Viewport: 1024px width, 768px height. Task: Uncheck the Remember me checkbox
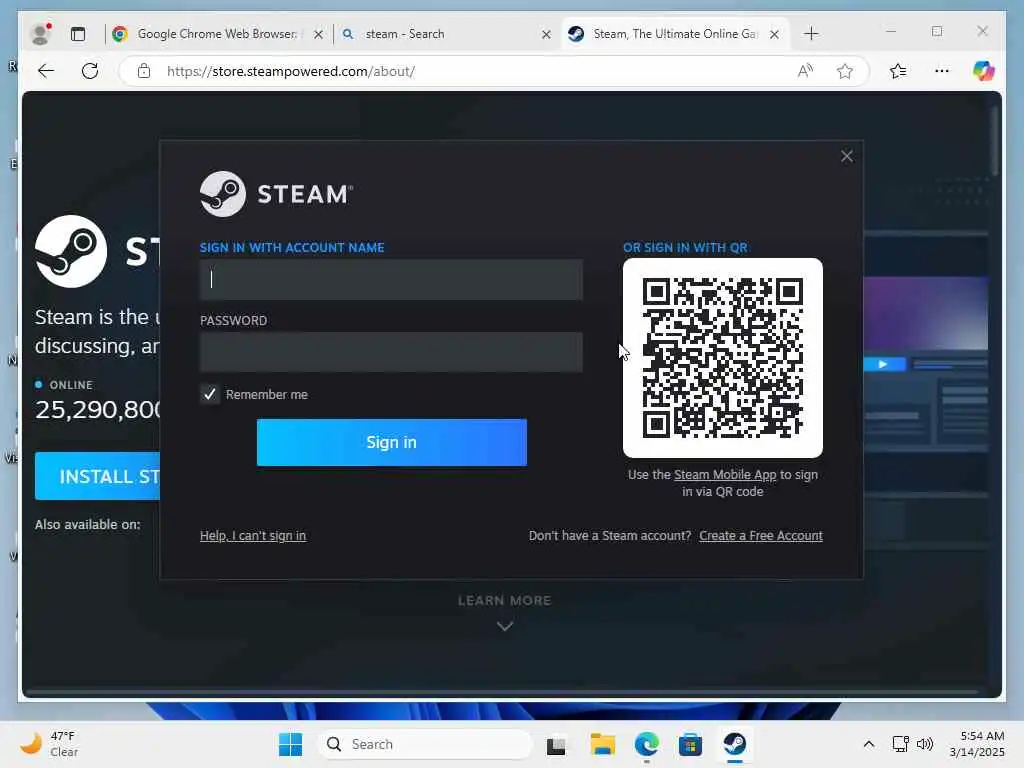point(210,394)
